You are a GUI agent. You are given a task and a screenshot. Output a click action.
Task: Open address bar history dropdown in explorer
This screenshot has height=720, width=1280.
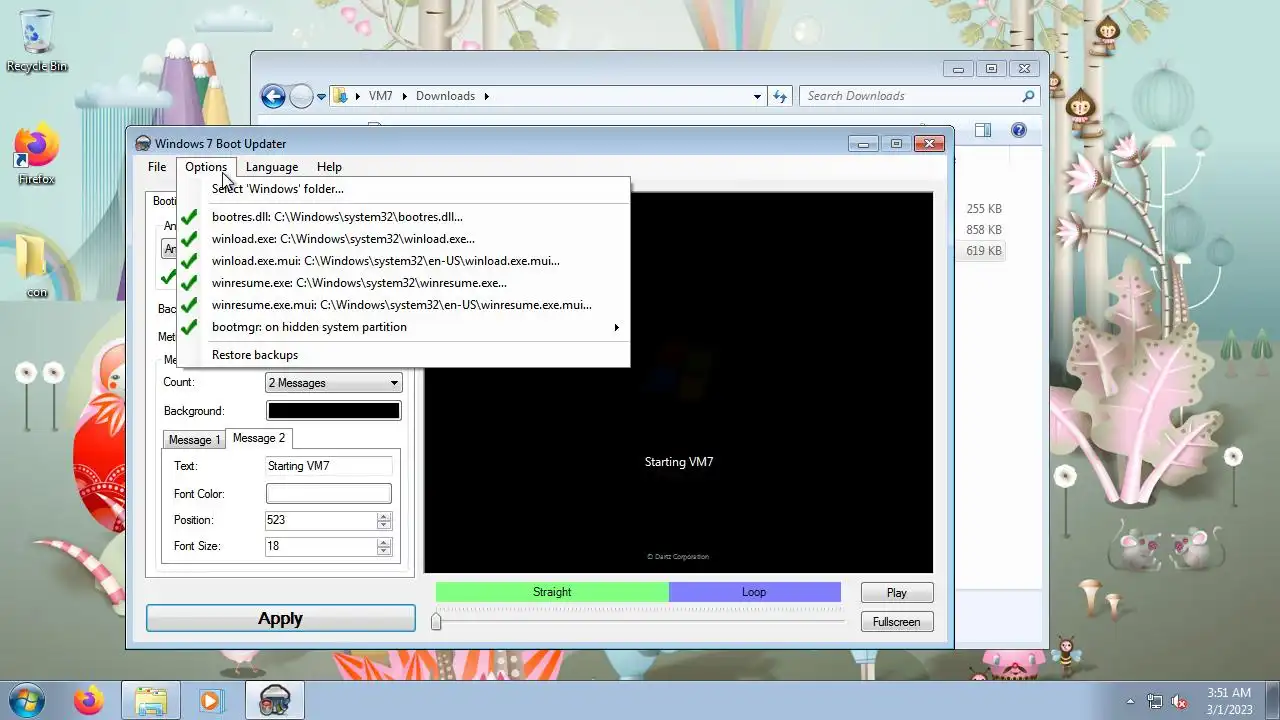(757, 96)
